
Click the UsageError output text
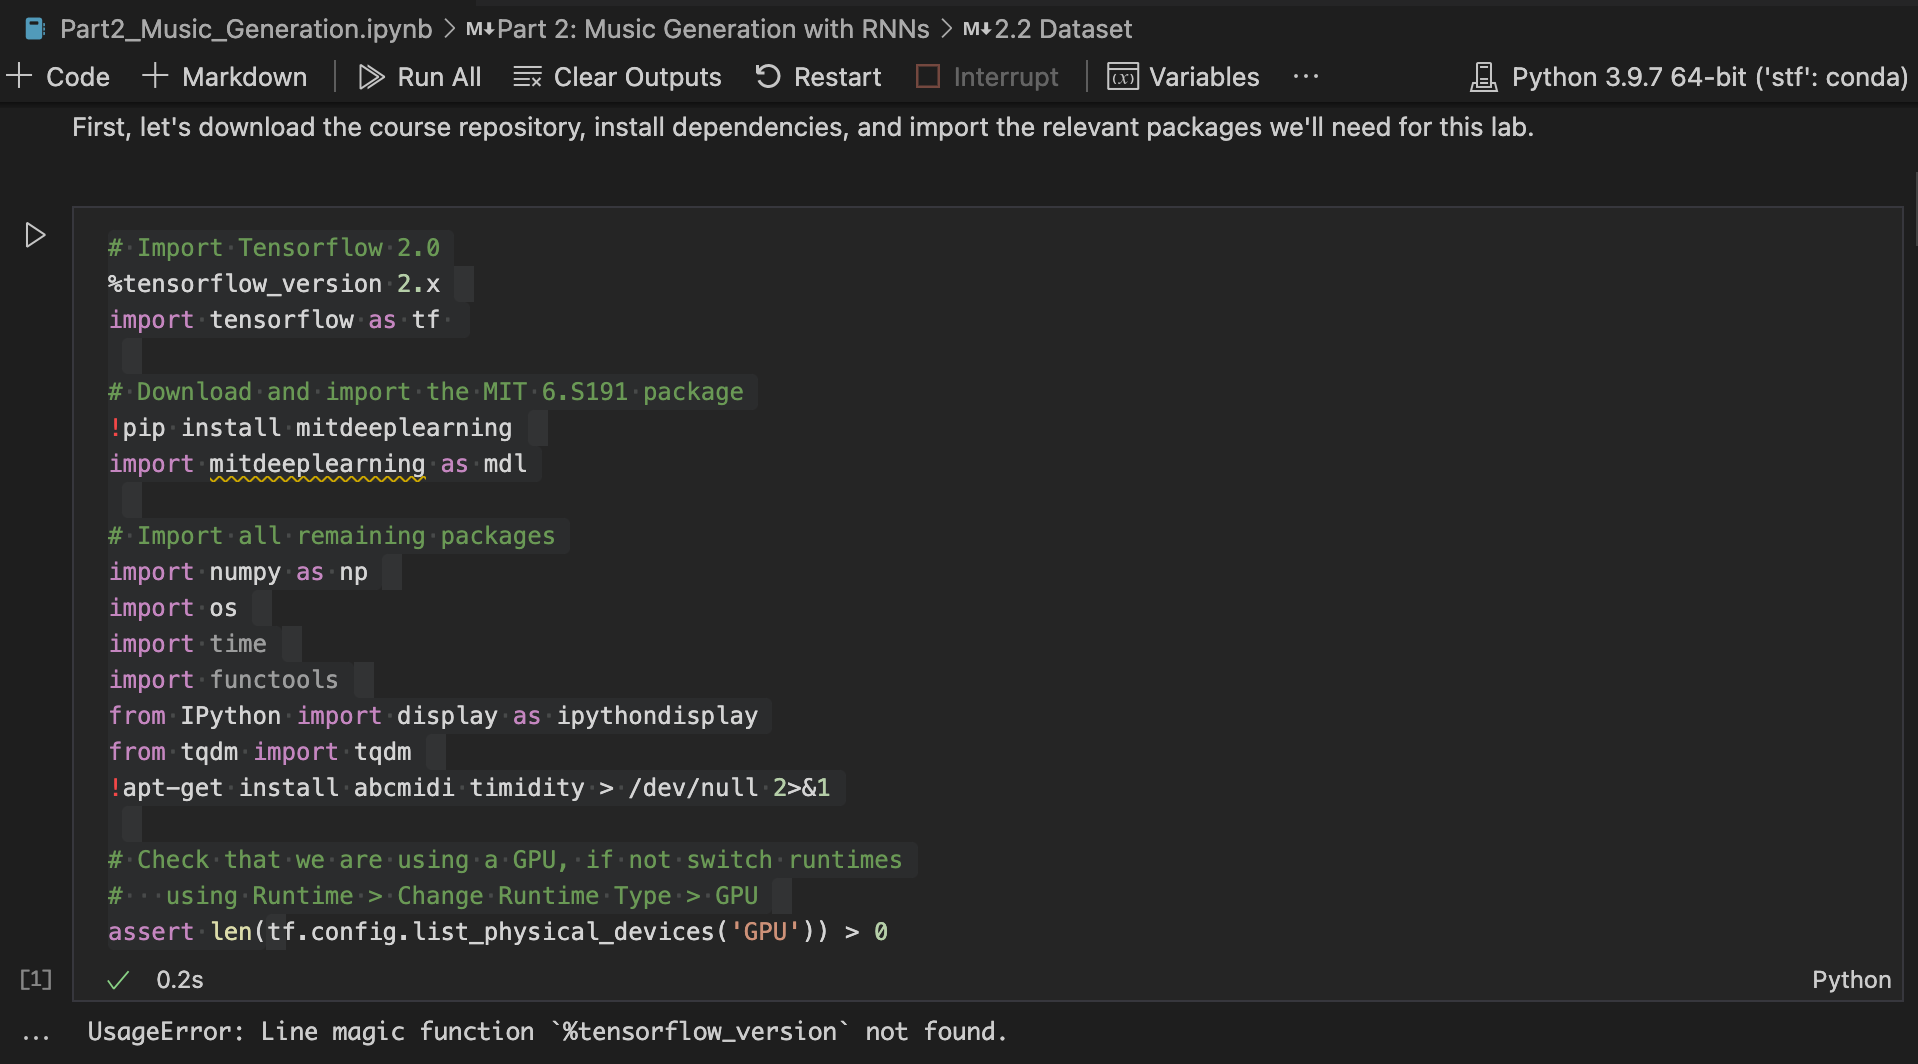click(547, 1032)
